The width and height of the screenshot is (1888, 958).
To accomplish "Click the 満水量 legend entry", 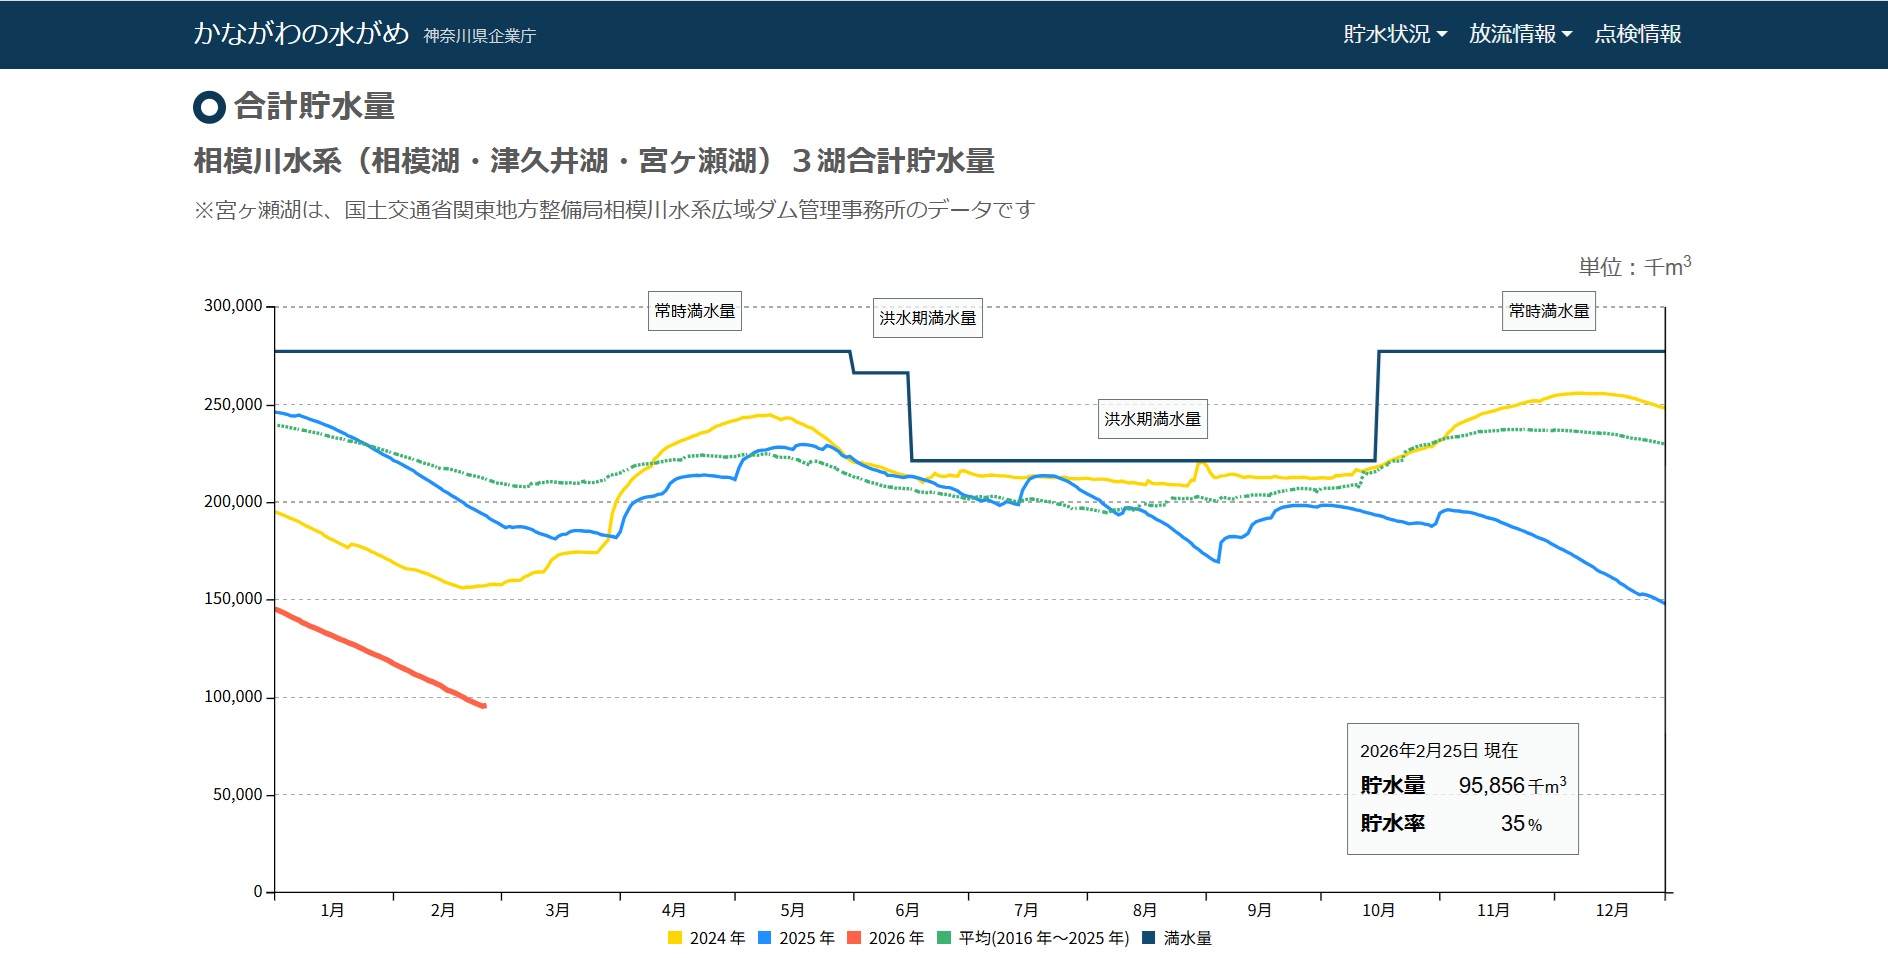I will 1178,938.
